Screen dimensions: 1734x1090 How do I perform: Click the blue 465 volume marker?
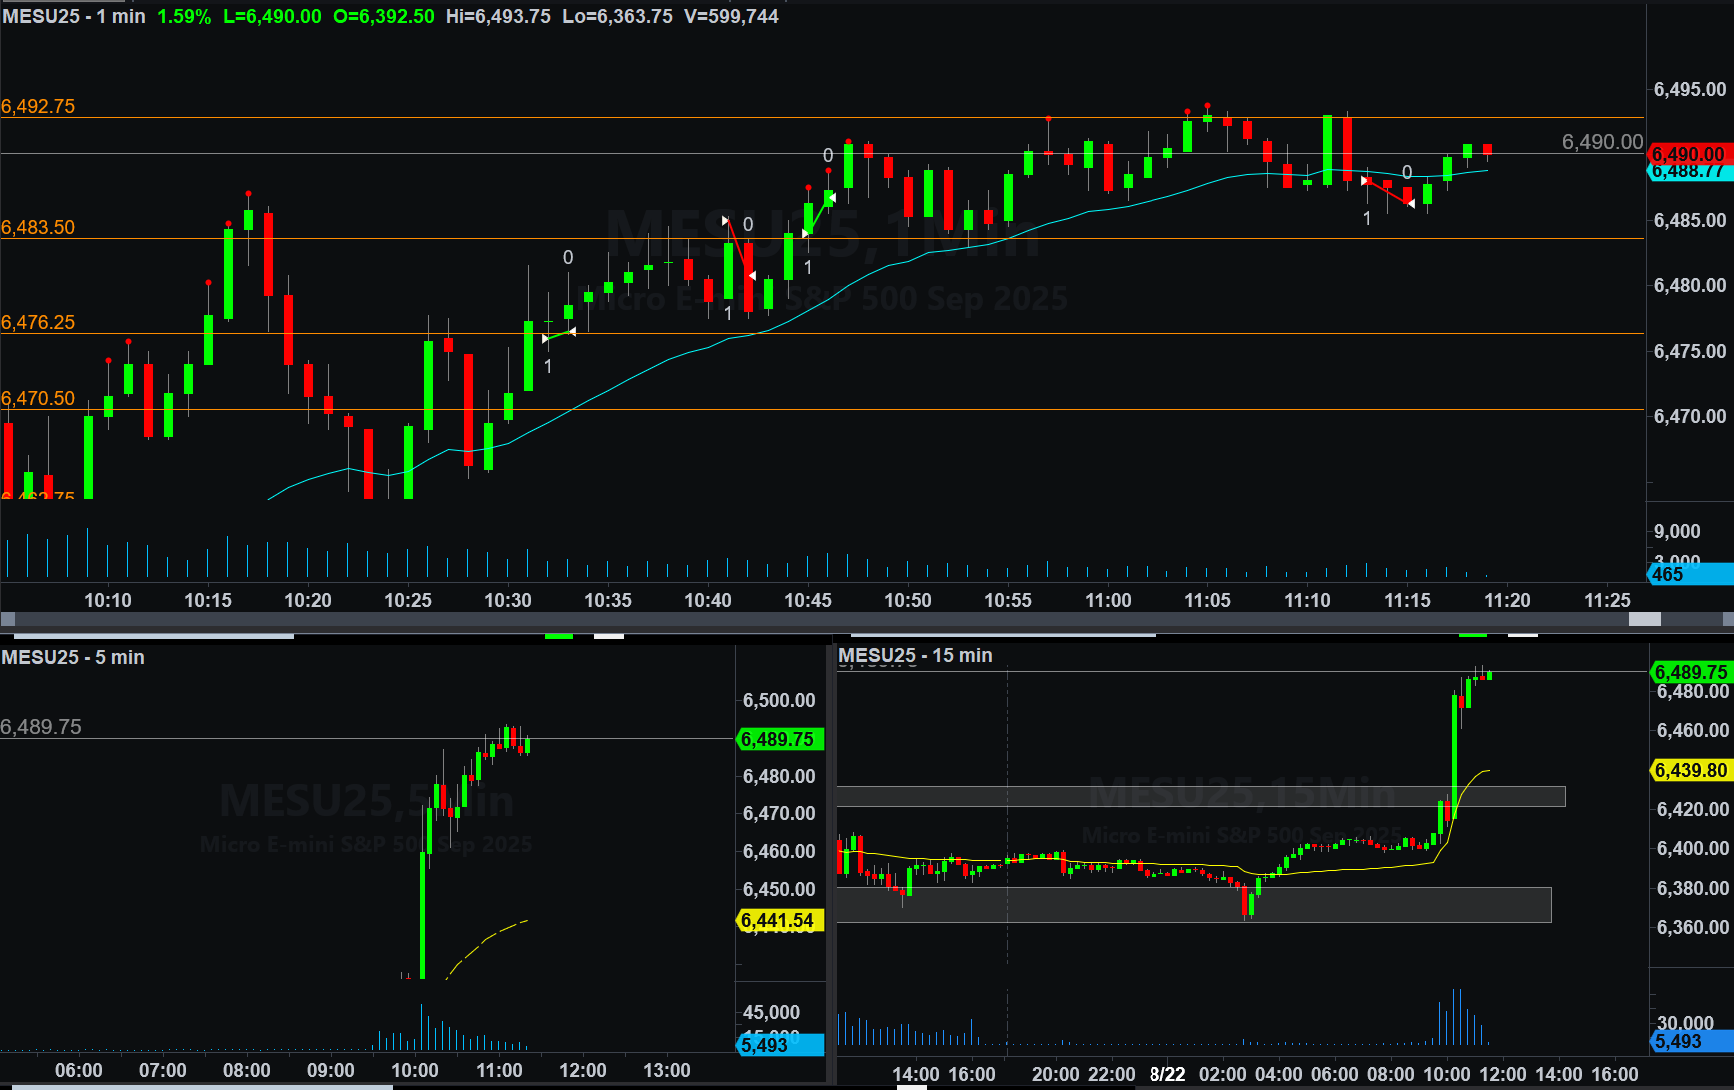(x=1689, y=574)
